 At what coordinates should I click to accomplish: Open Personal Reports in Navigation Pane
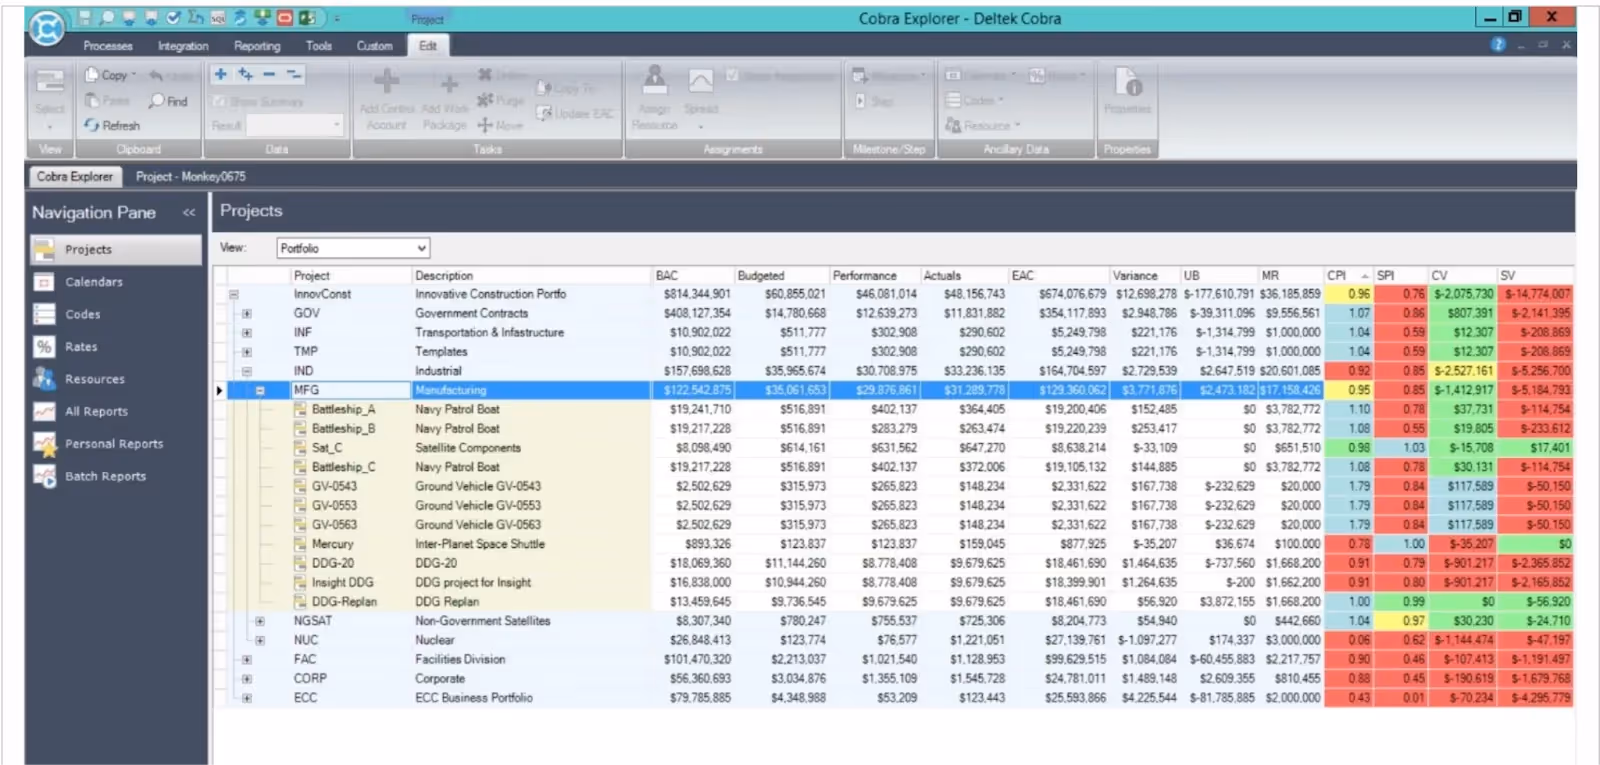(114, 444)
